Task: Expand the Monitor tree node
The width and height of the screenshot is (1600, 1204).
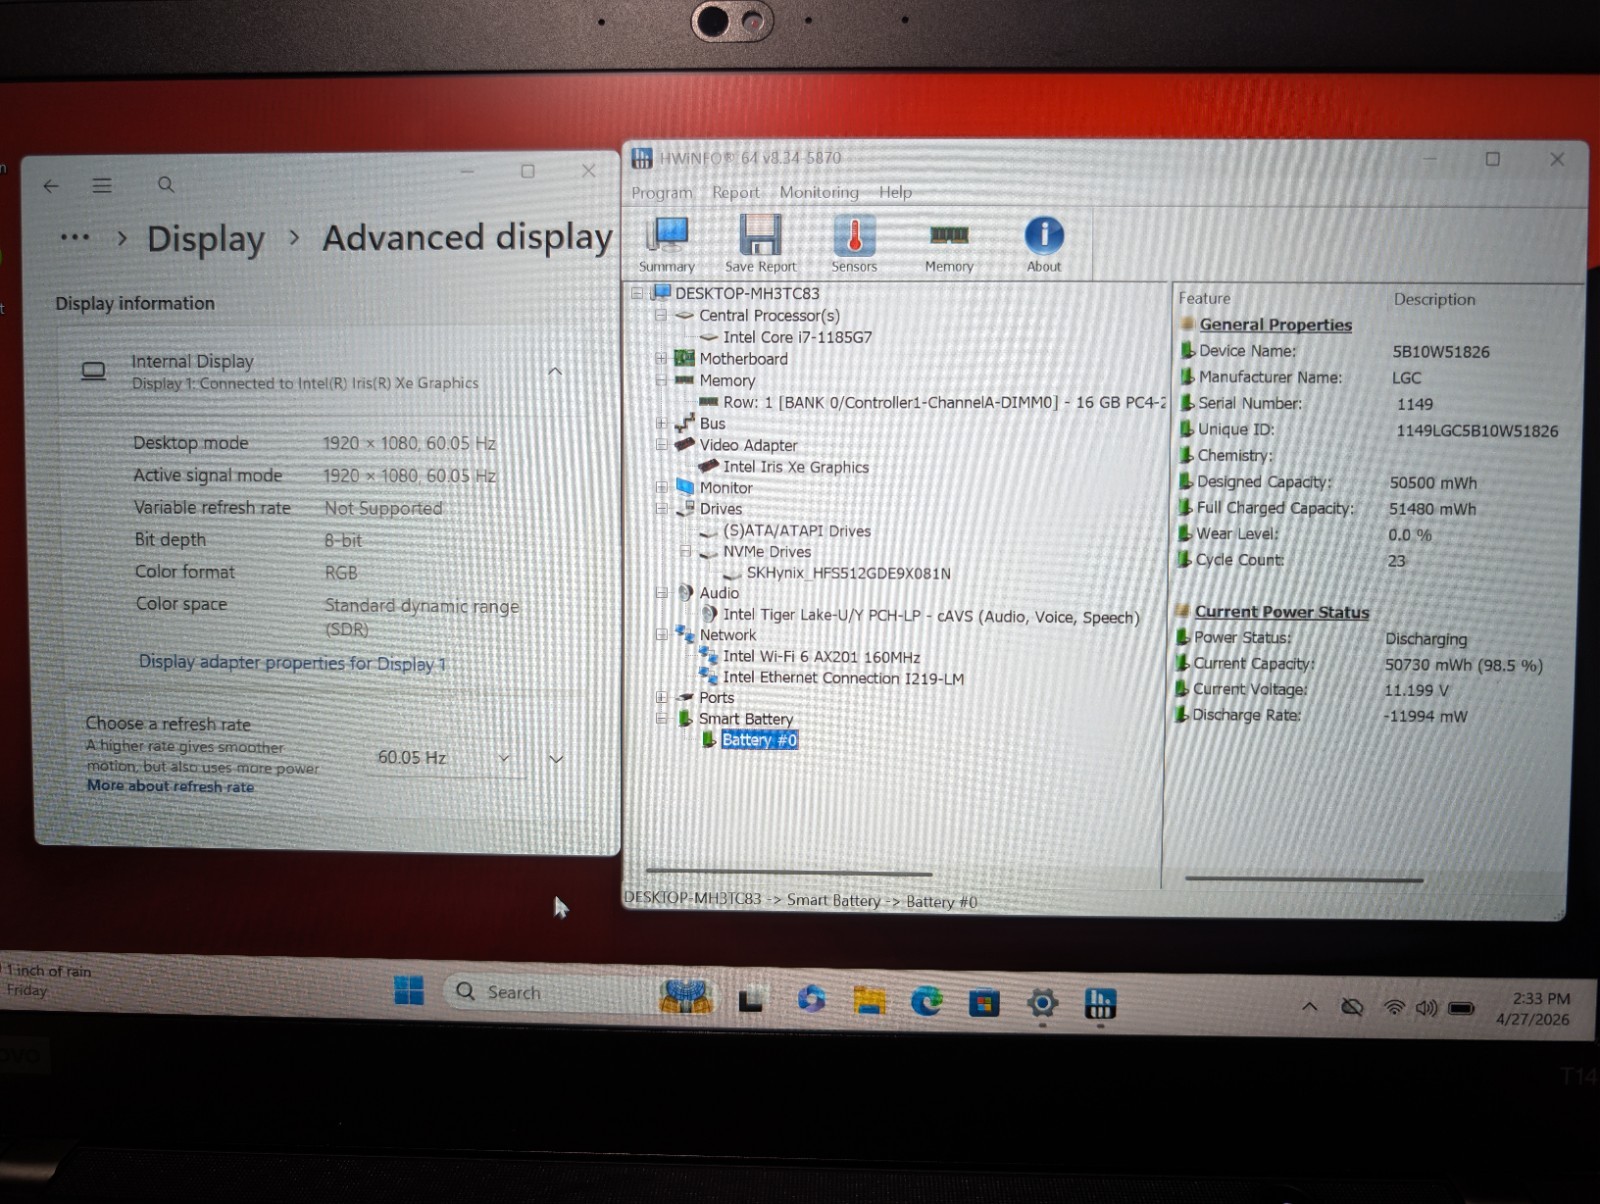Action: coord(660,487)
